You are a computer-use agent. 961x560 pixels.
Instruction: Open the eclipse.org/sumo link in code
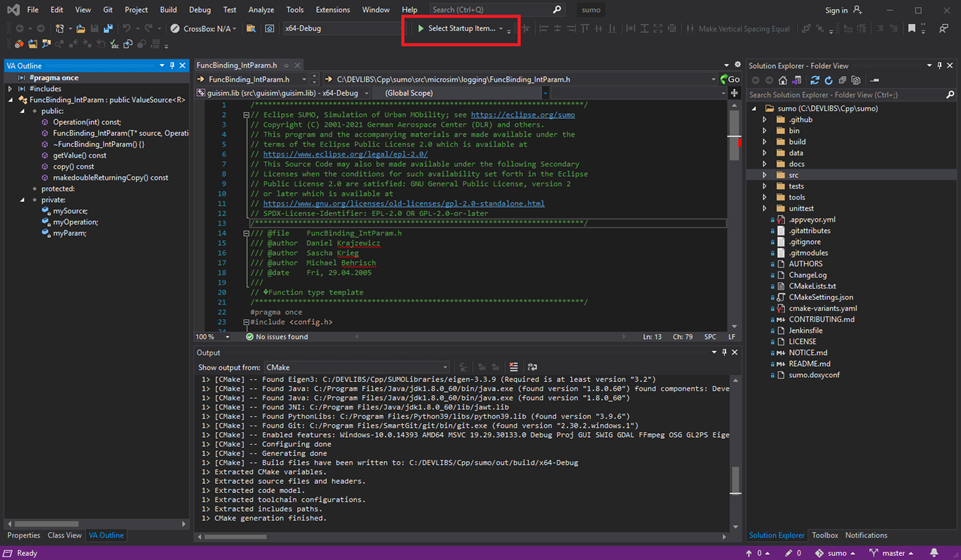pos(522,115)
